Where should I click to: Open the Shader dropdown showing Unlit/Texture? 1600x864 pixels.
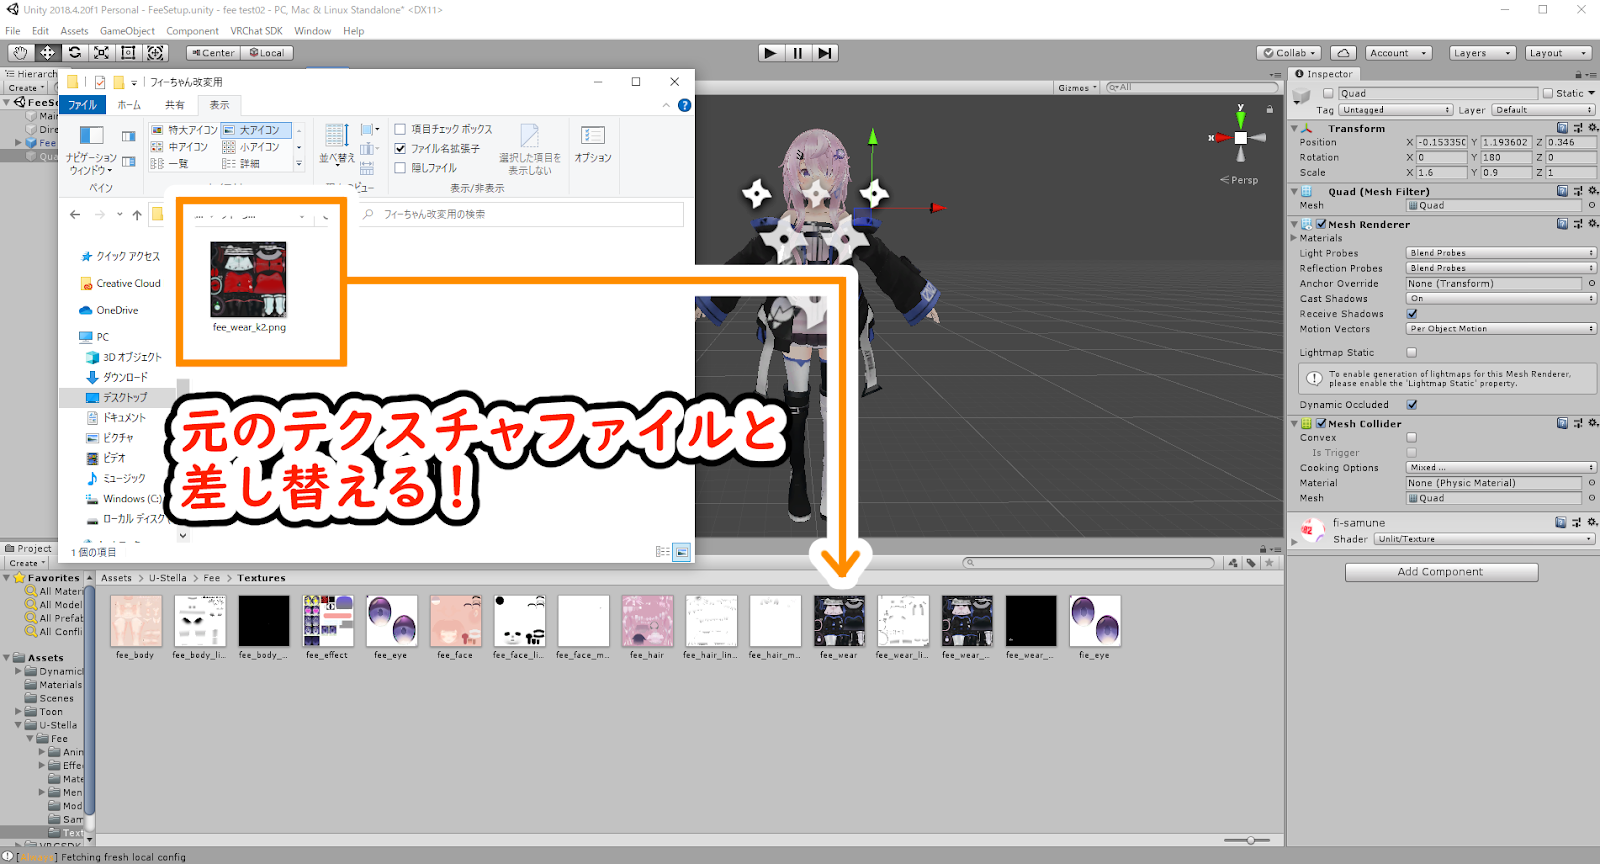click(x=1484, y=539)
